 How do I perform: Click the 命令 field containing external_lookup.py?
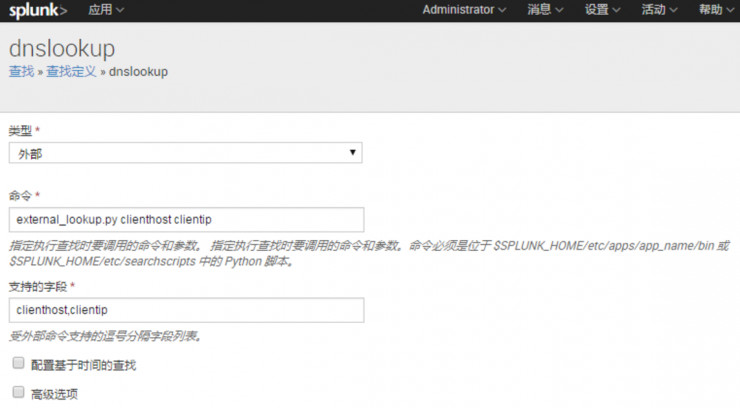coord(186,219)
